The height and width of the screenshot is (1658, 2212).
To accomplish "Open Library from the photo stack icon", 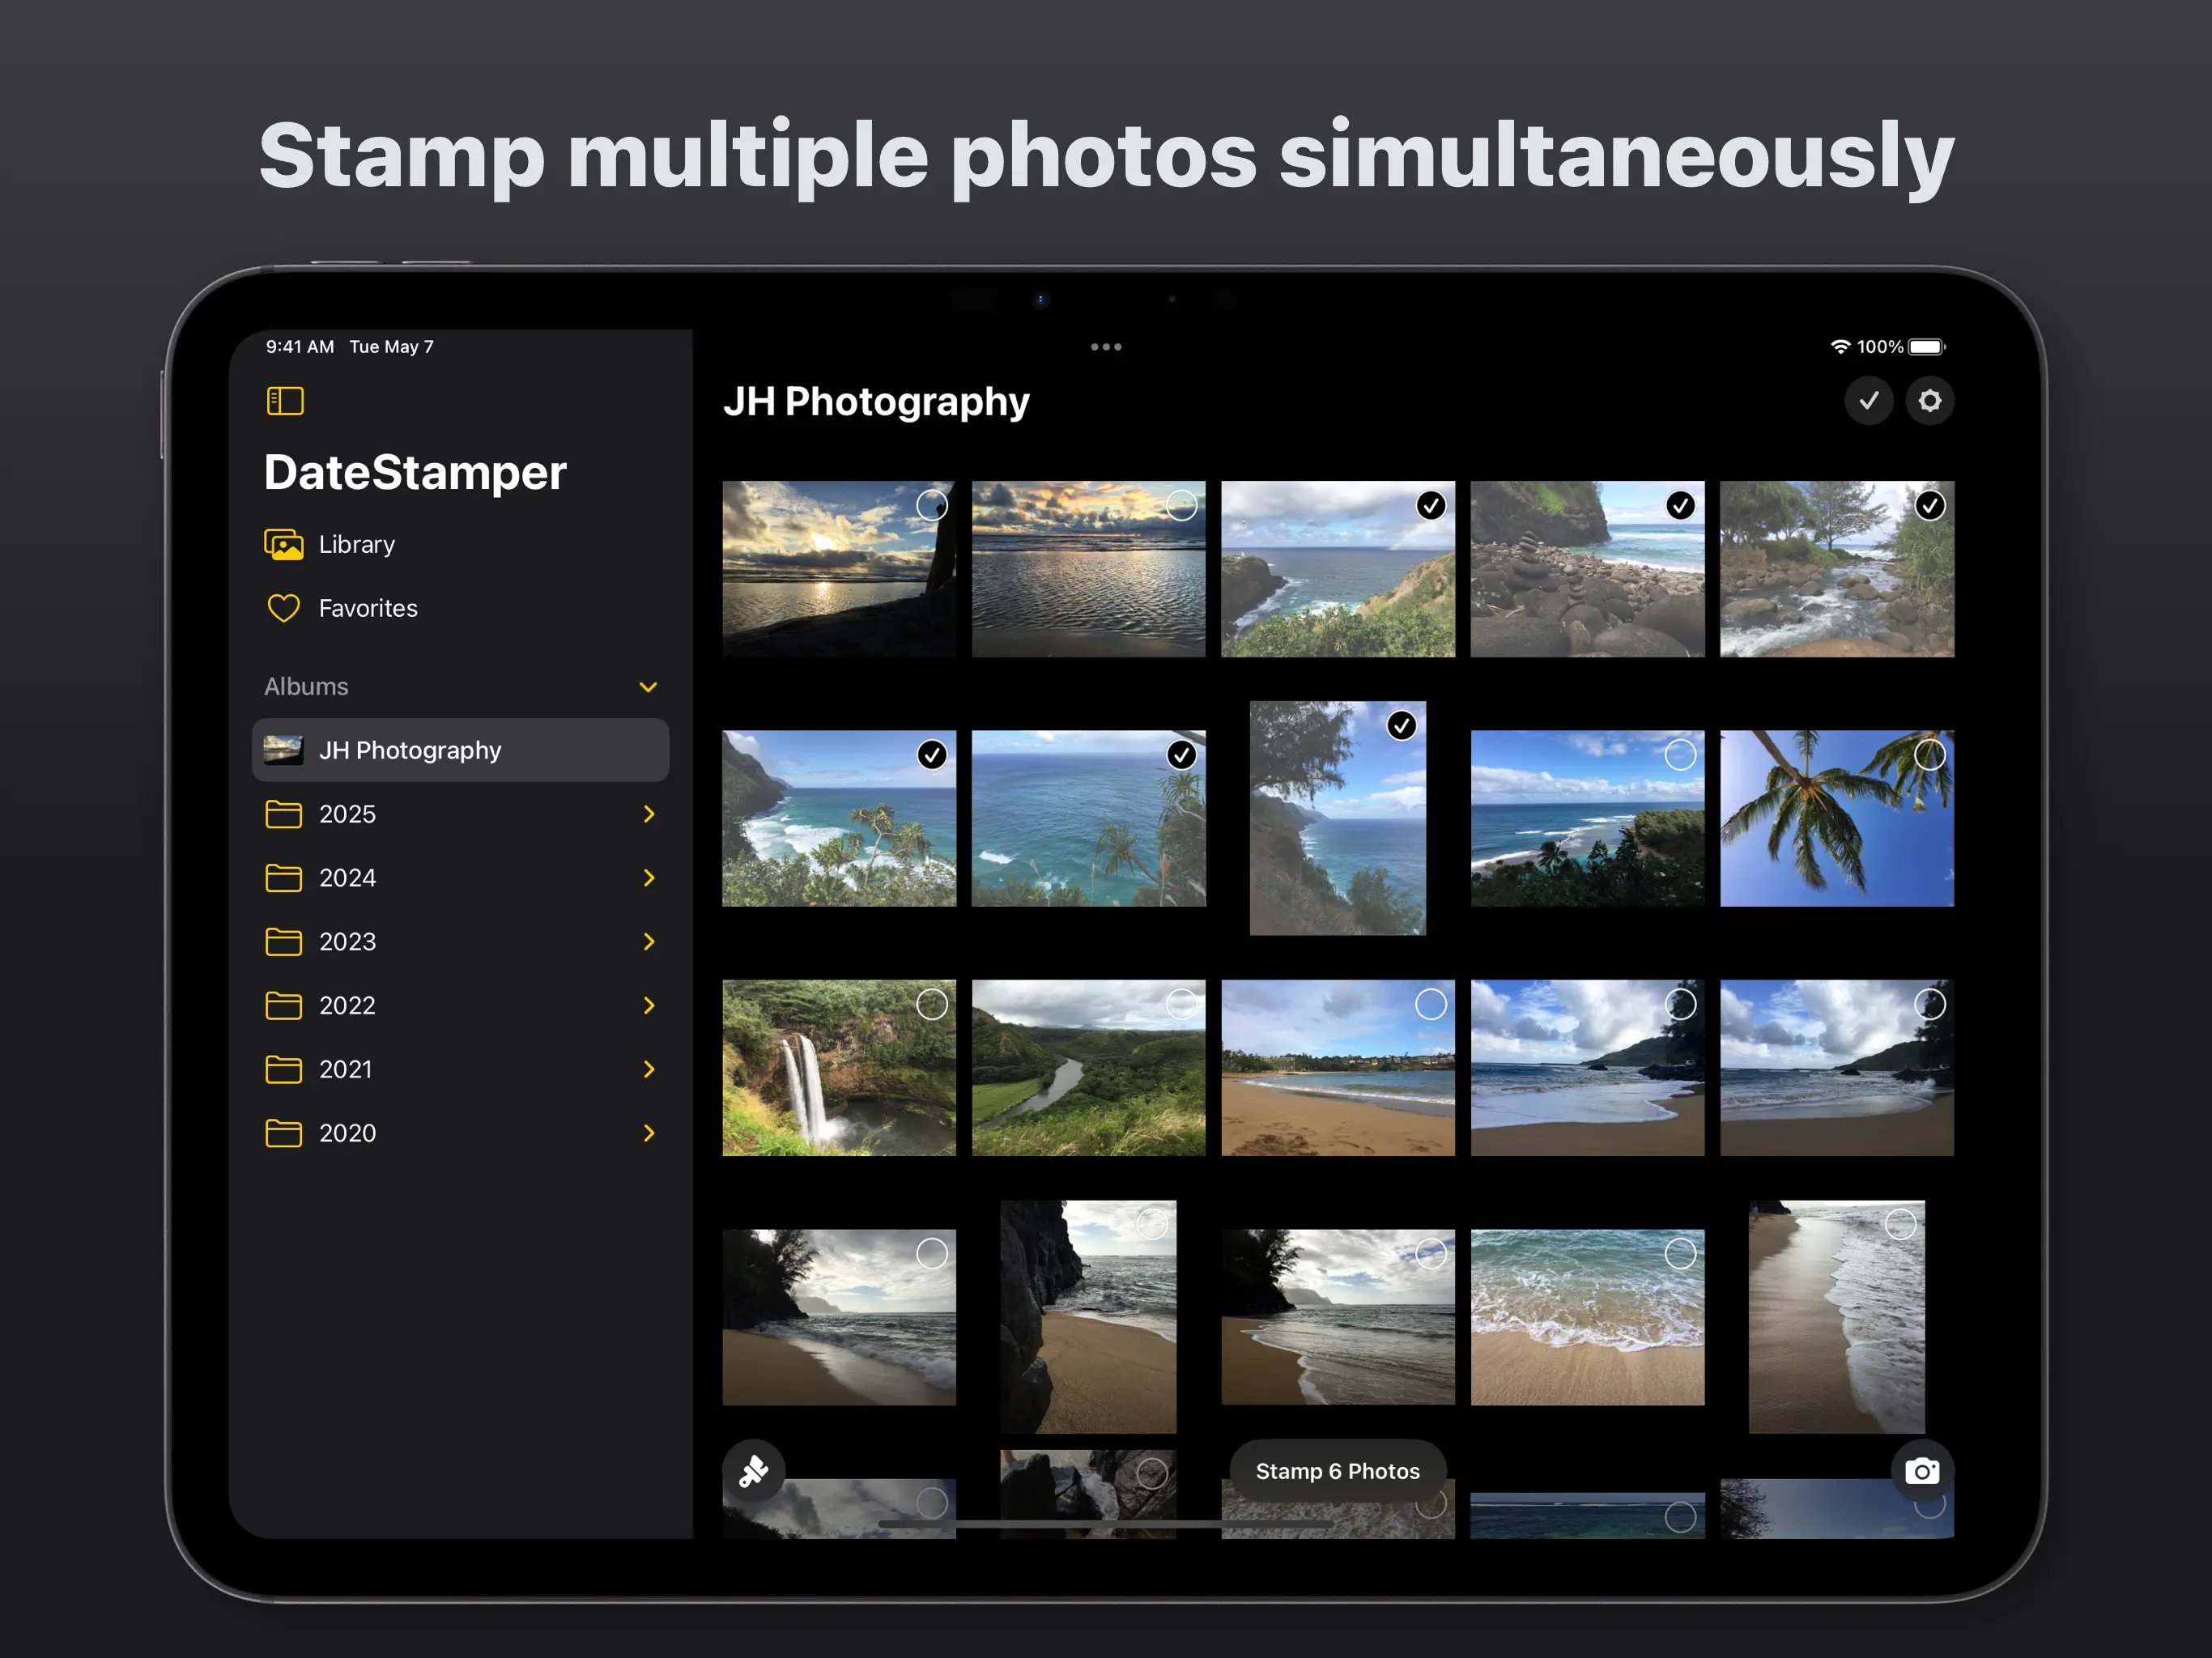I will pos(284,544).
